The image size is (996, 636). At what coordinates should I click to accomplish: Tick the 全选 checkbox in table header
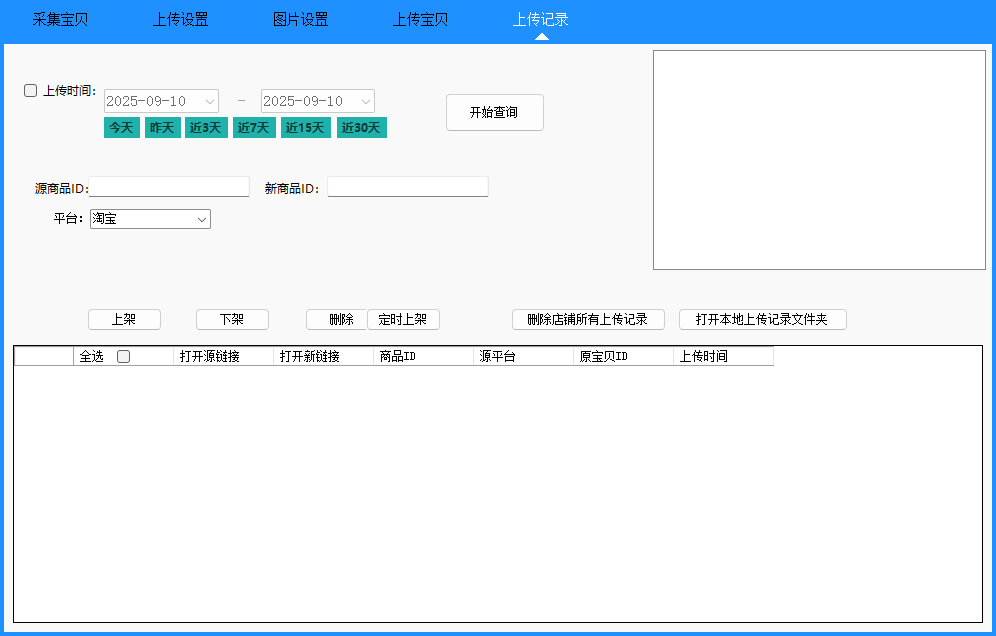pos(123,356)
